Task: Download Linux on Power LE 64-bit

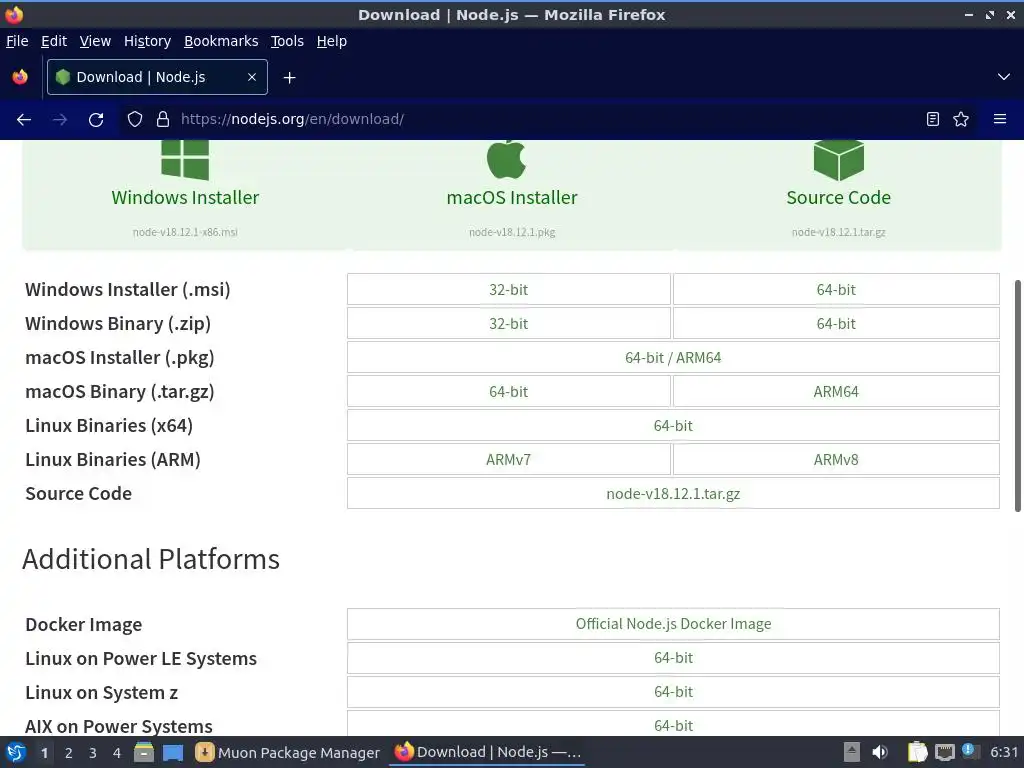Action: [673, 658]
